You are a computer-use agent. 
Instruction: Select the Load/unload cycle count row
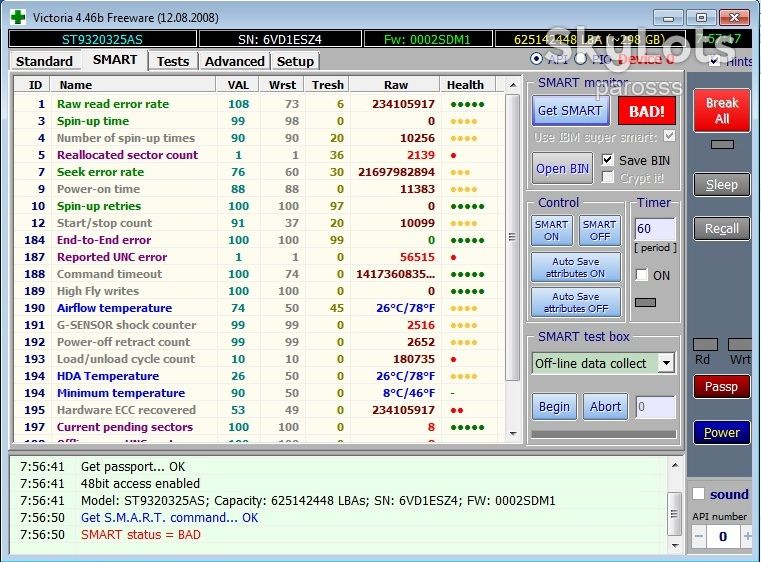[259, 359]
